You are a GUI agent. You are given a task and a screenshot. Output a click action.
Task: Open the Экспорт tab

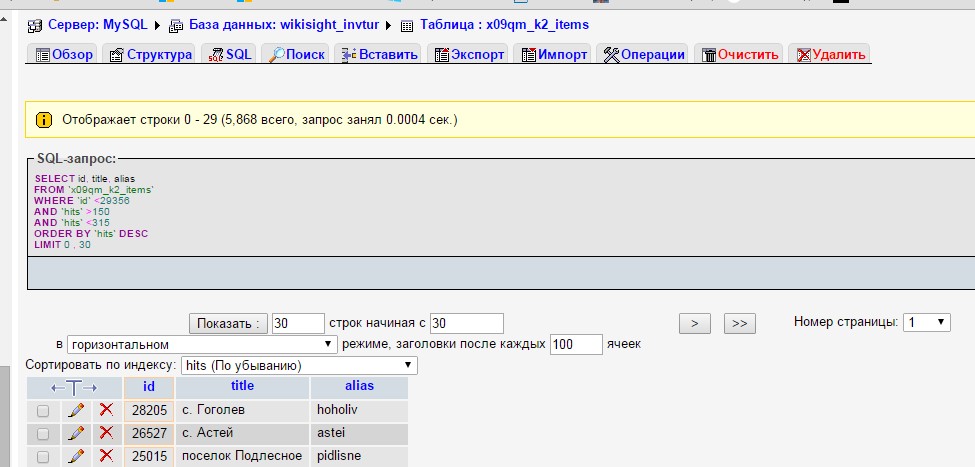(x=468, y=55)
